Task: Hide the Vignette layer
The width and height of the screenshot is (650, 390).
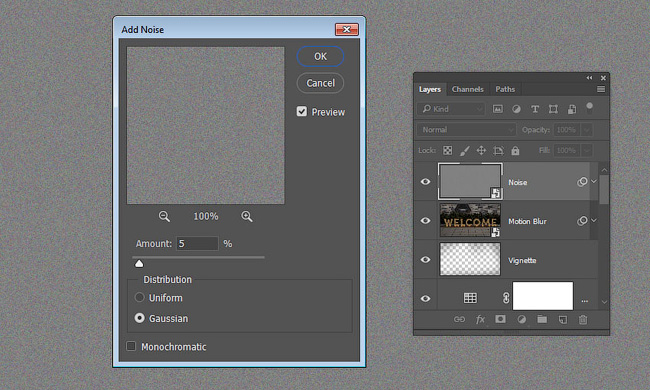Action: (x=425, y=259)
